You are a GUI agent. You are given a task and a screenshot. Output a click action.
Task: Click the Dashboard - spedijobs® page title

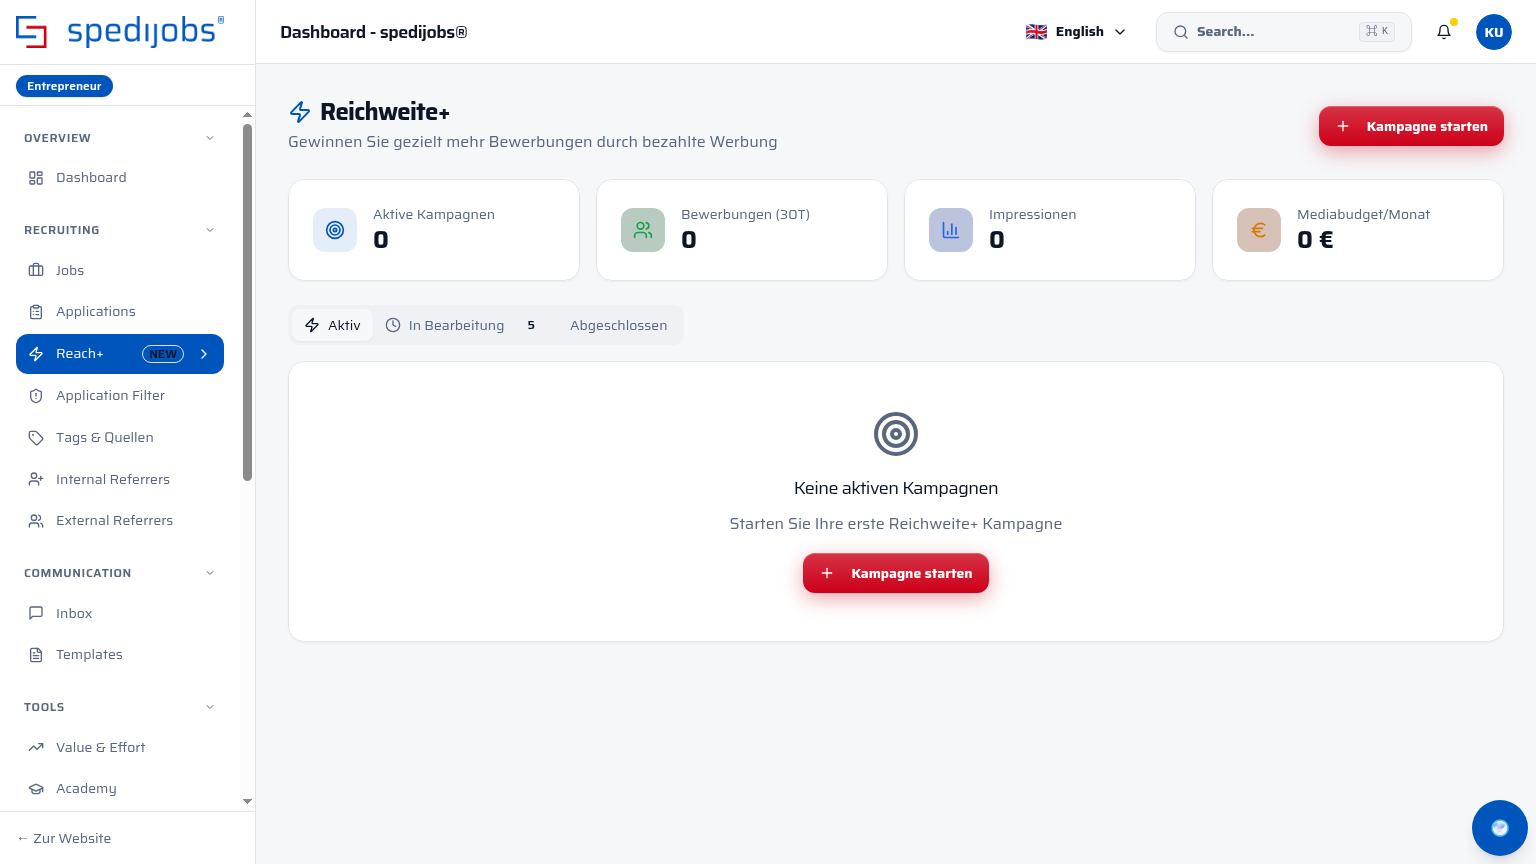(x=374, y=32)
